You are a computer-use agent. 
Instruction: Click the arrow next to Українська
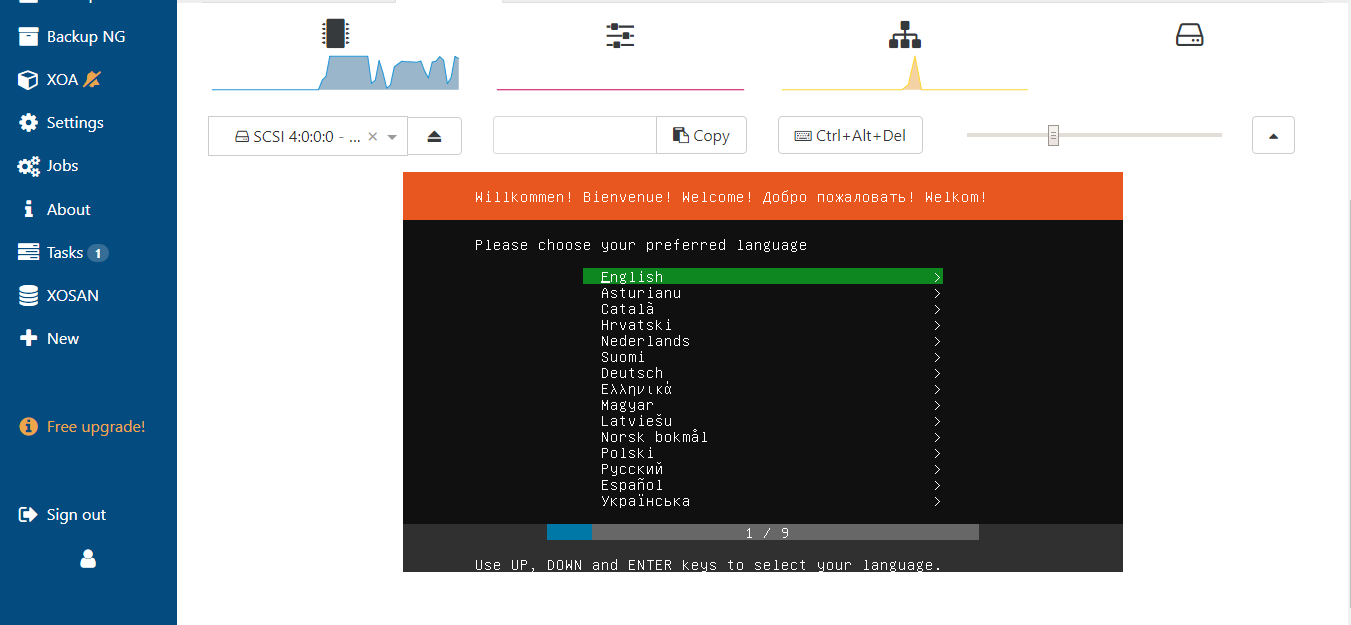937,501
